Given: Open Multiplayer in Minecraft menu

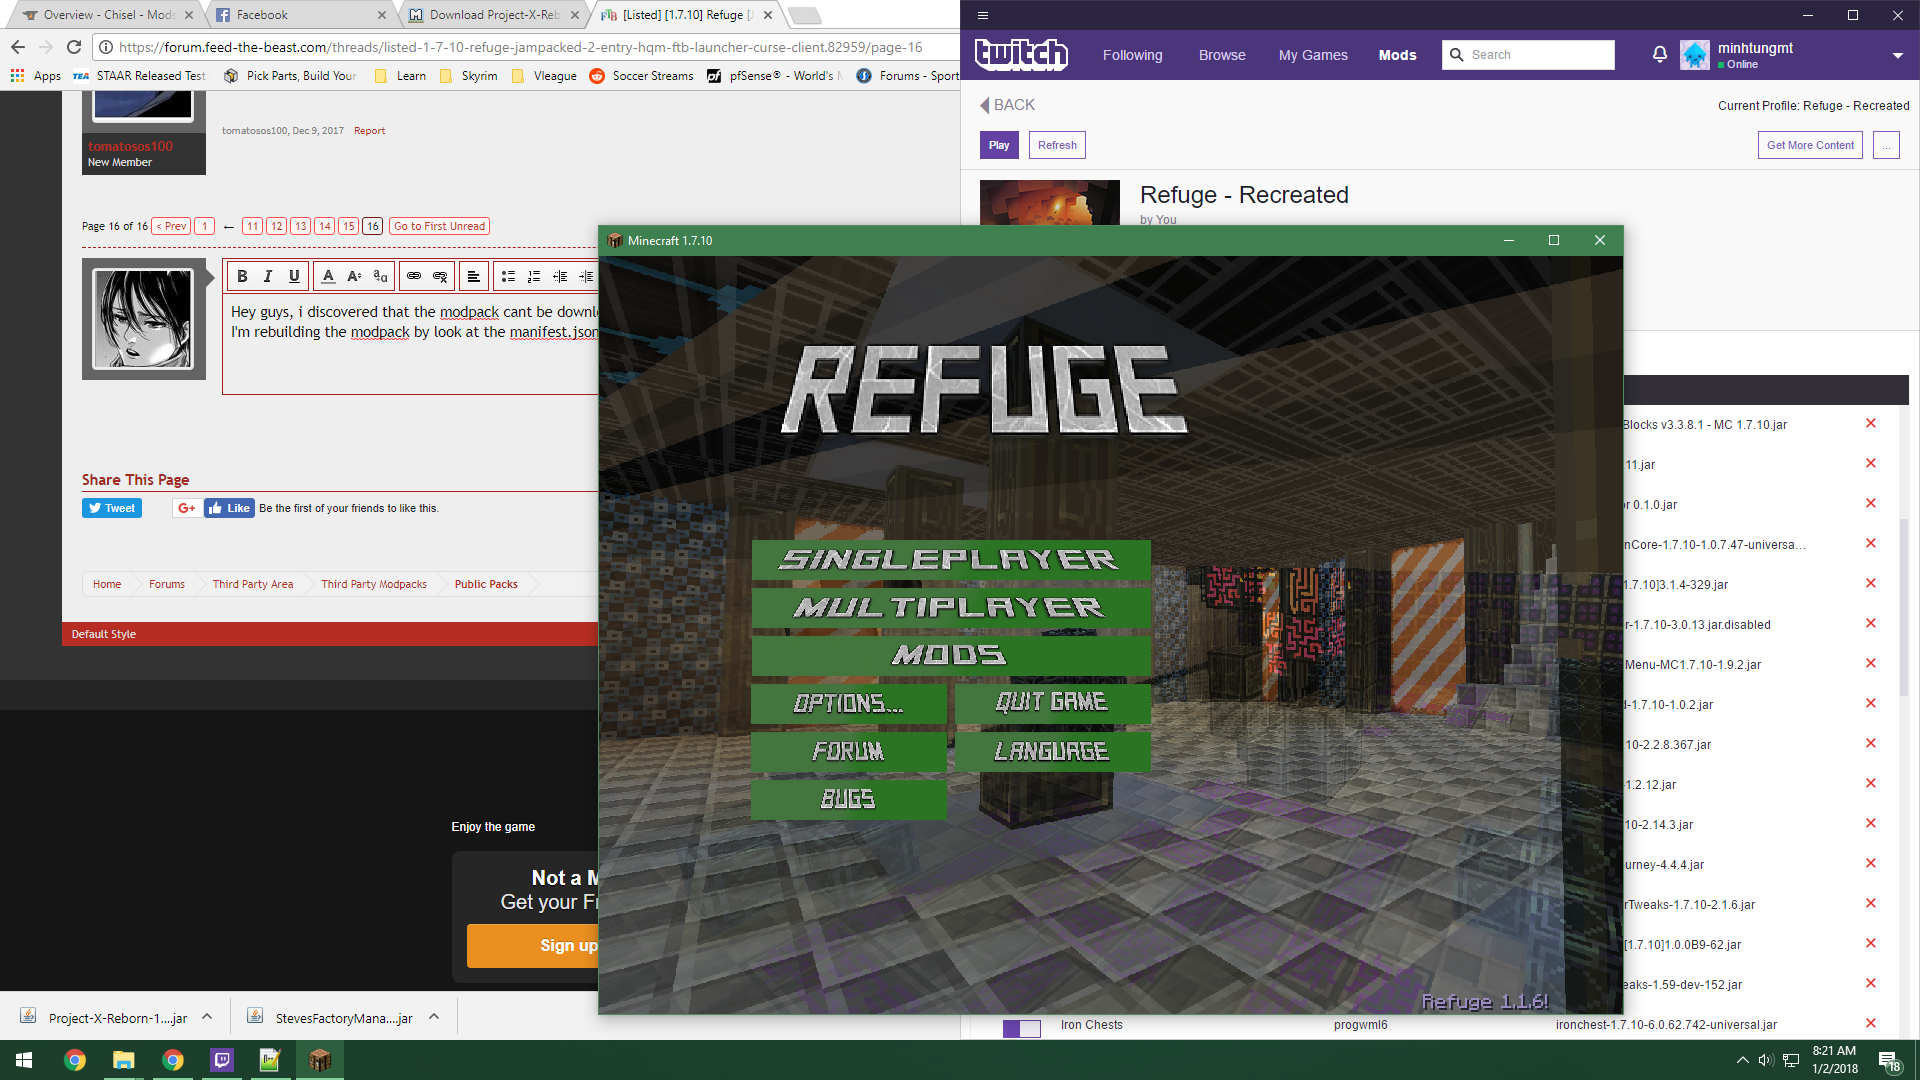Looking at the screenshot, I should coord(951,608).
